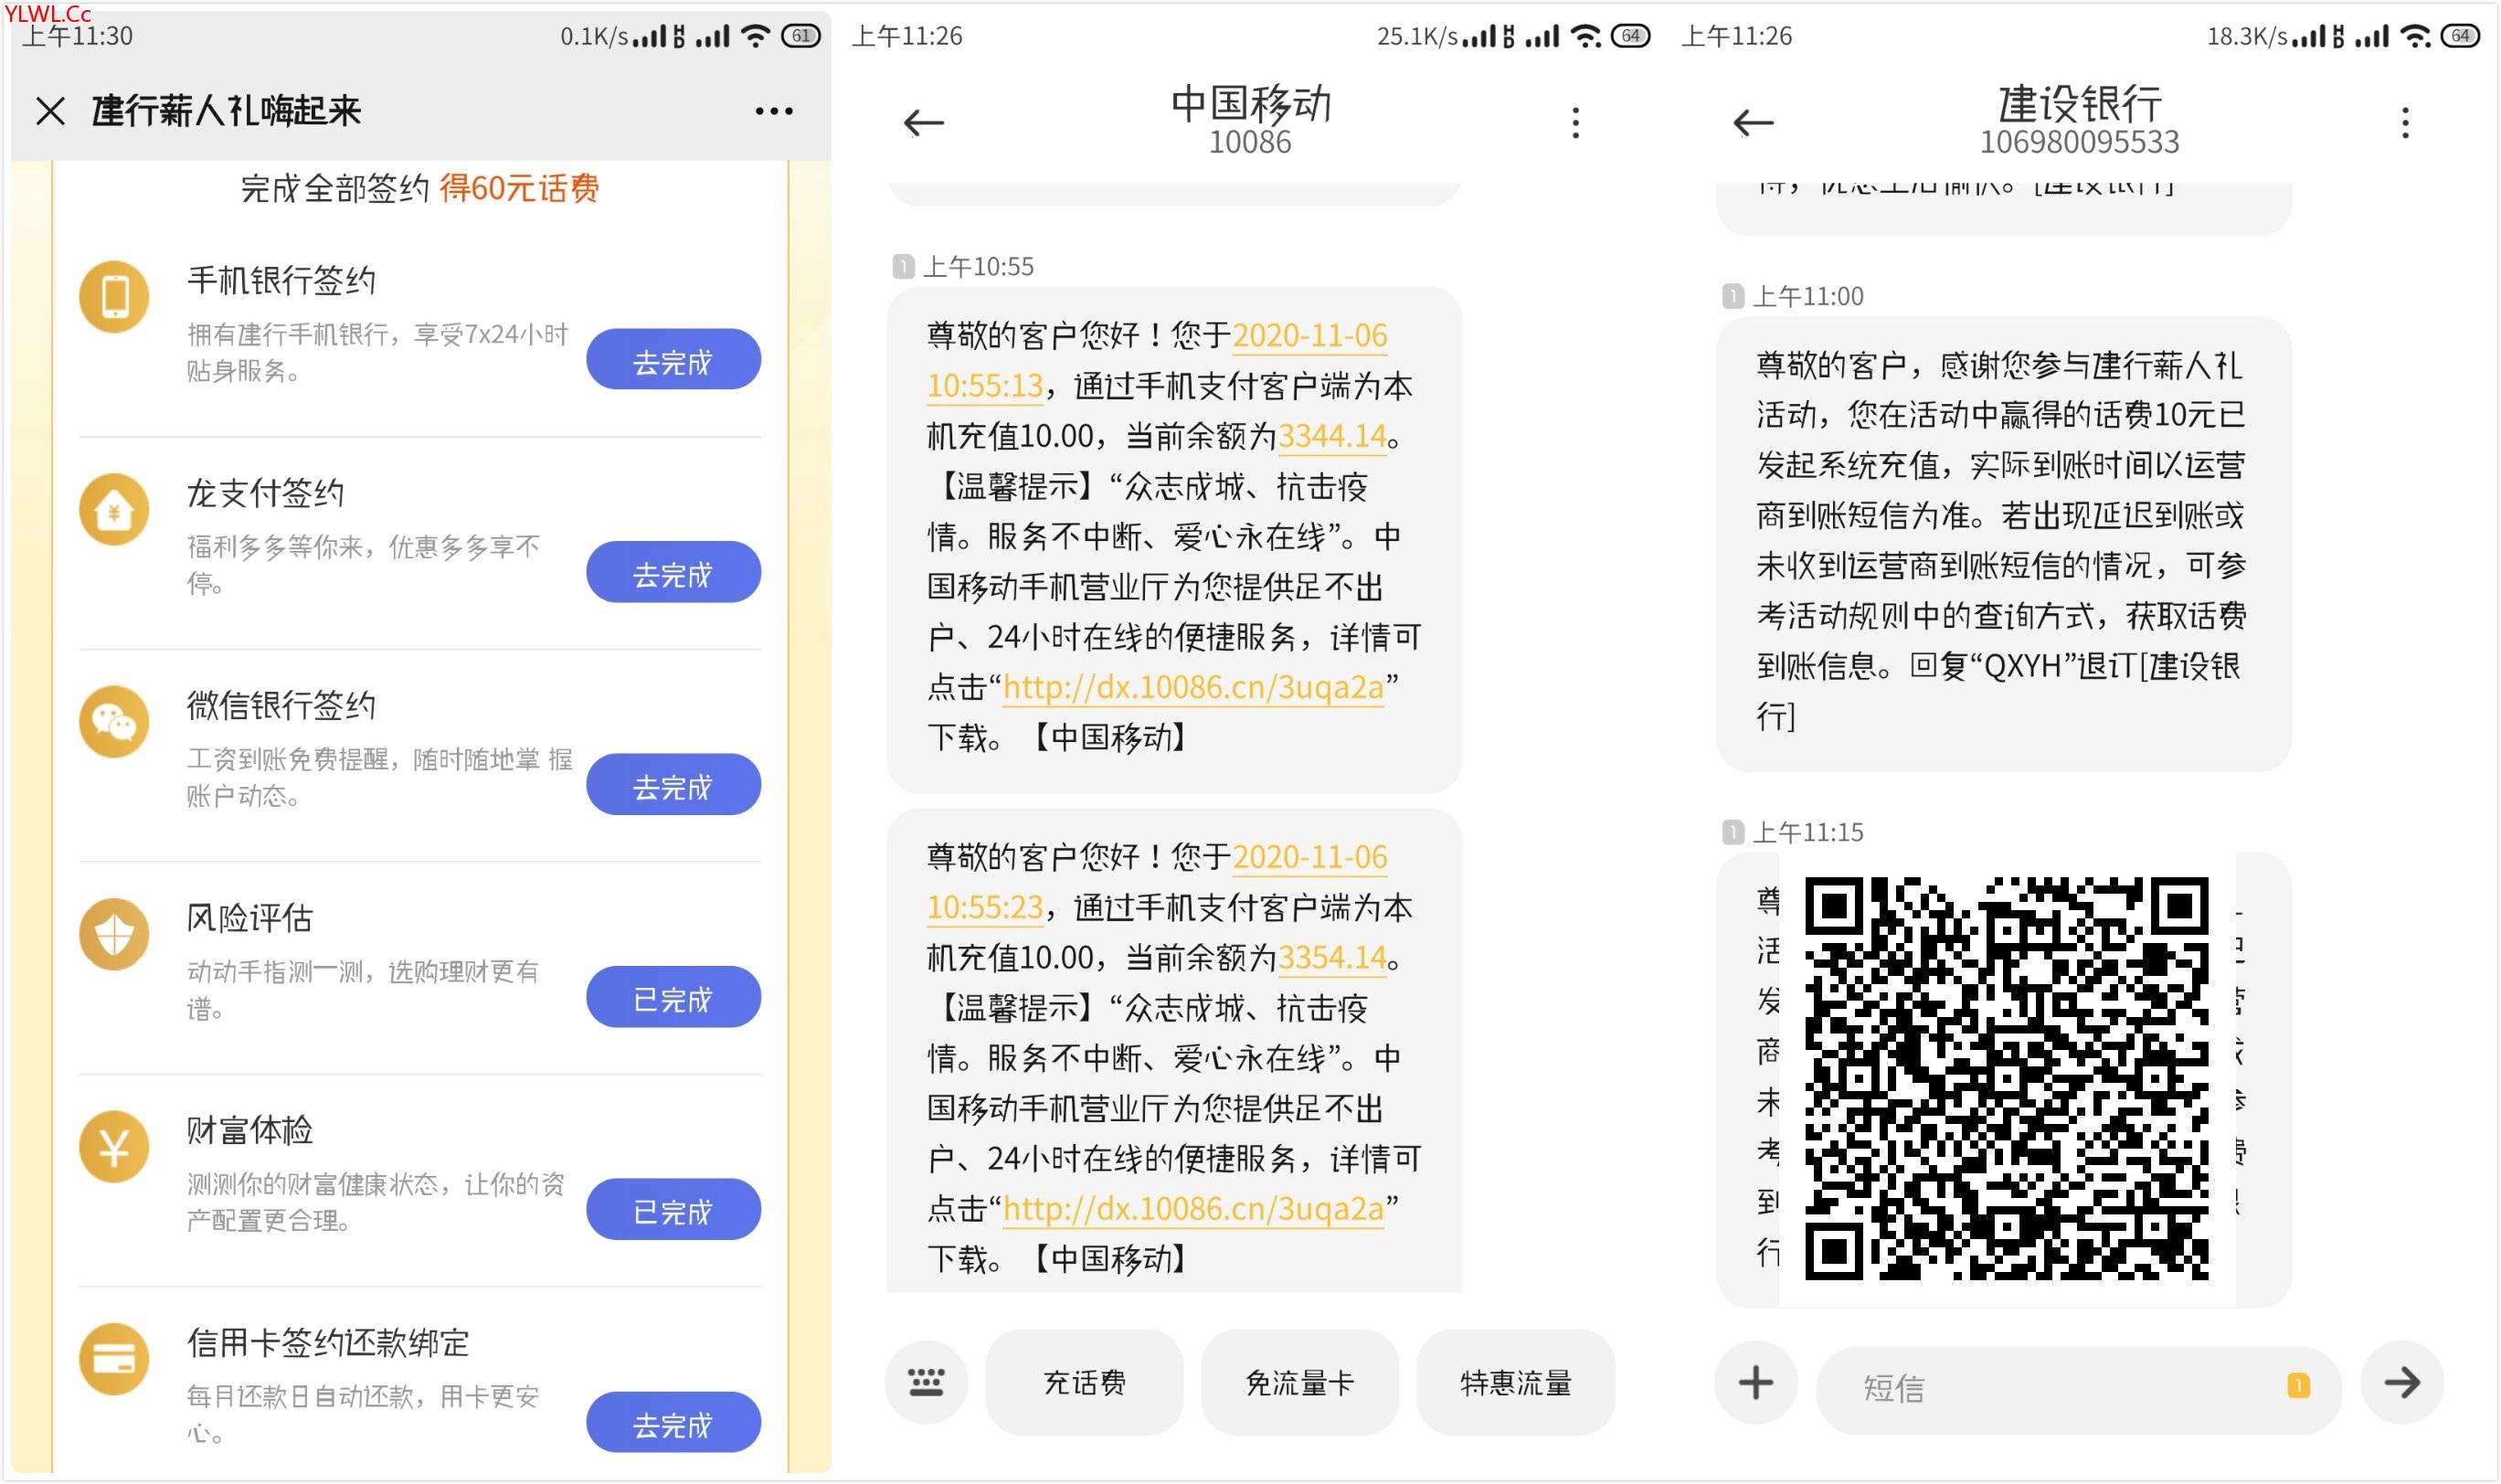This screenshot has width=2501, height=1484.
Task: Tap the battery indicator in the left phone status bar
Action: click(801, 37)
